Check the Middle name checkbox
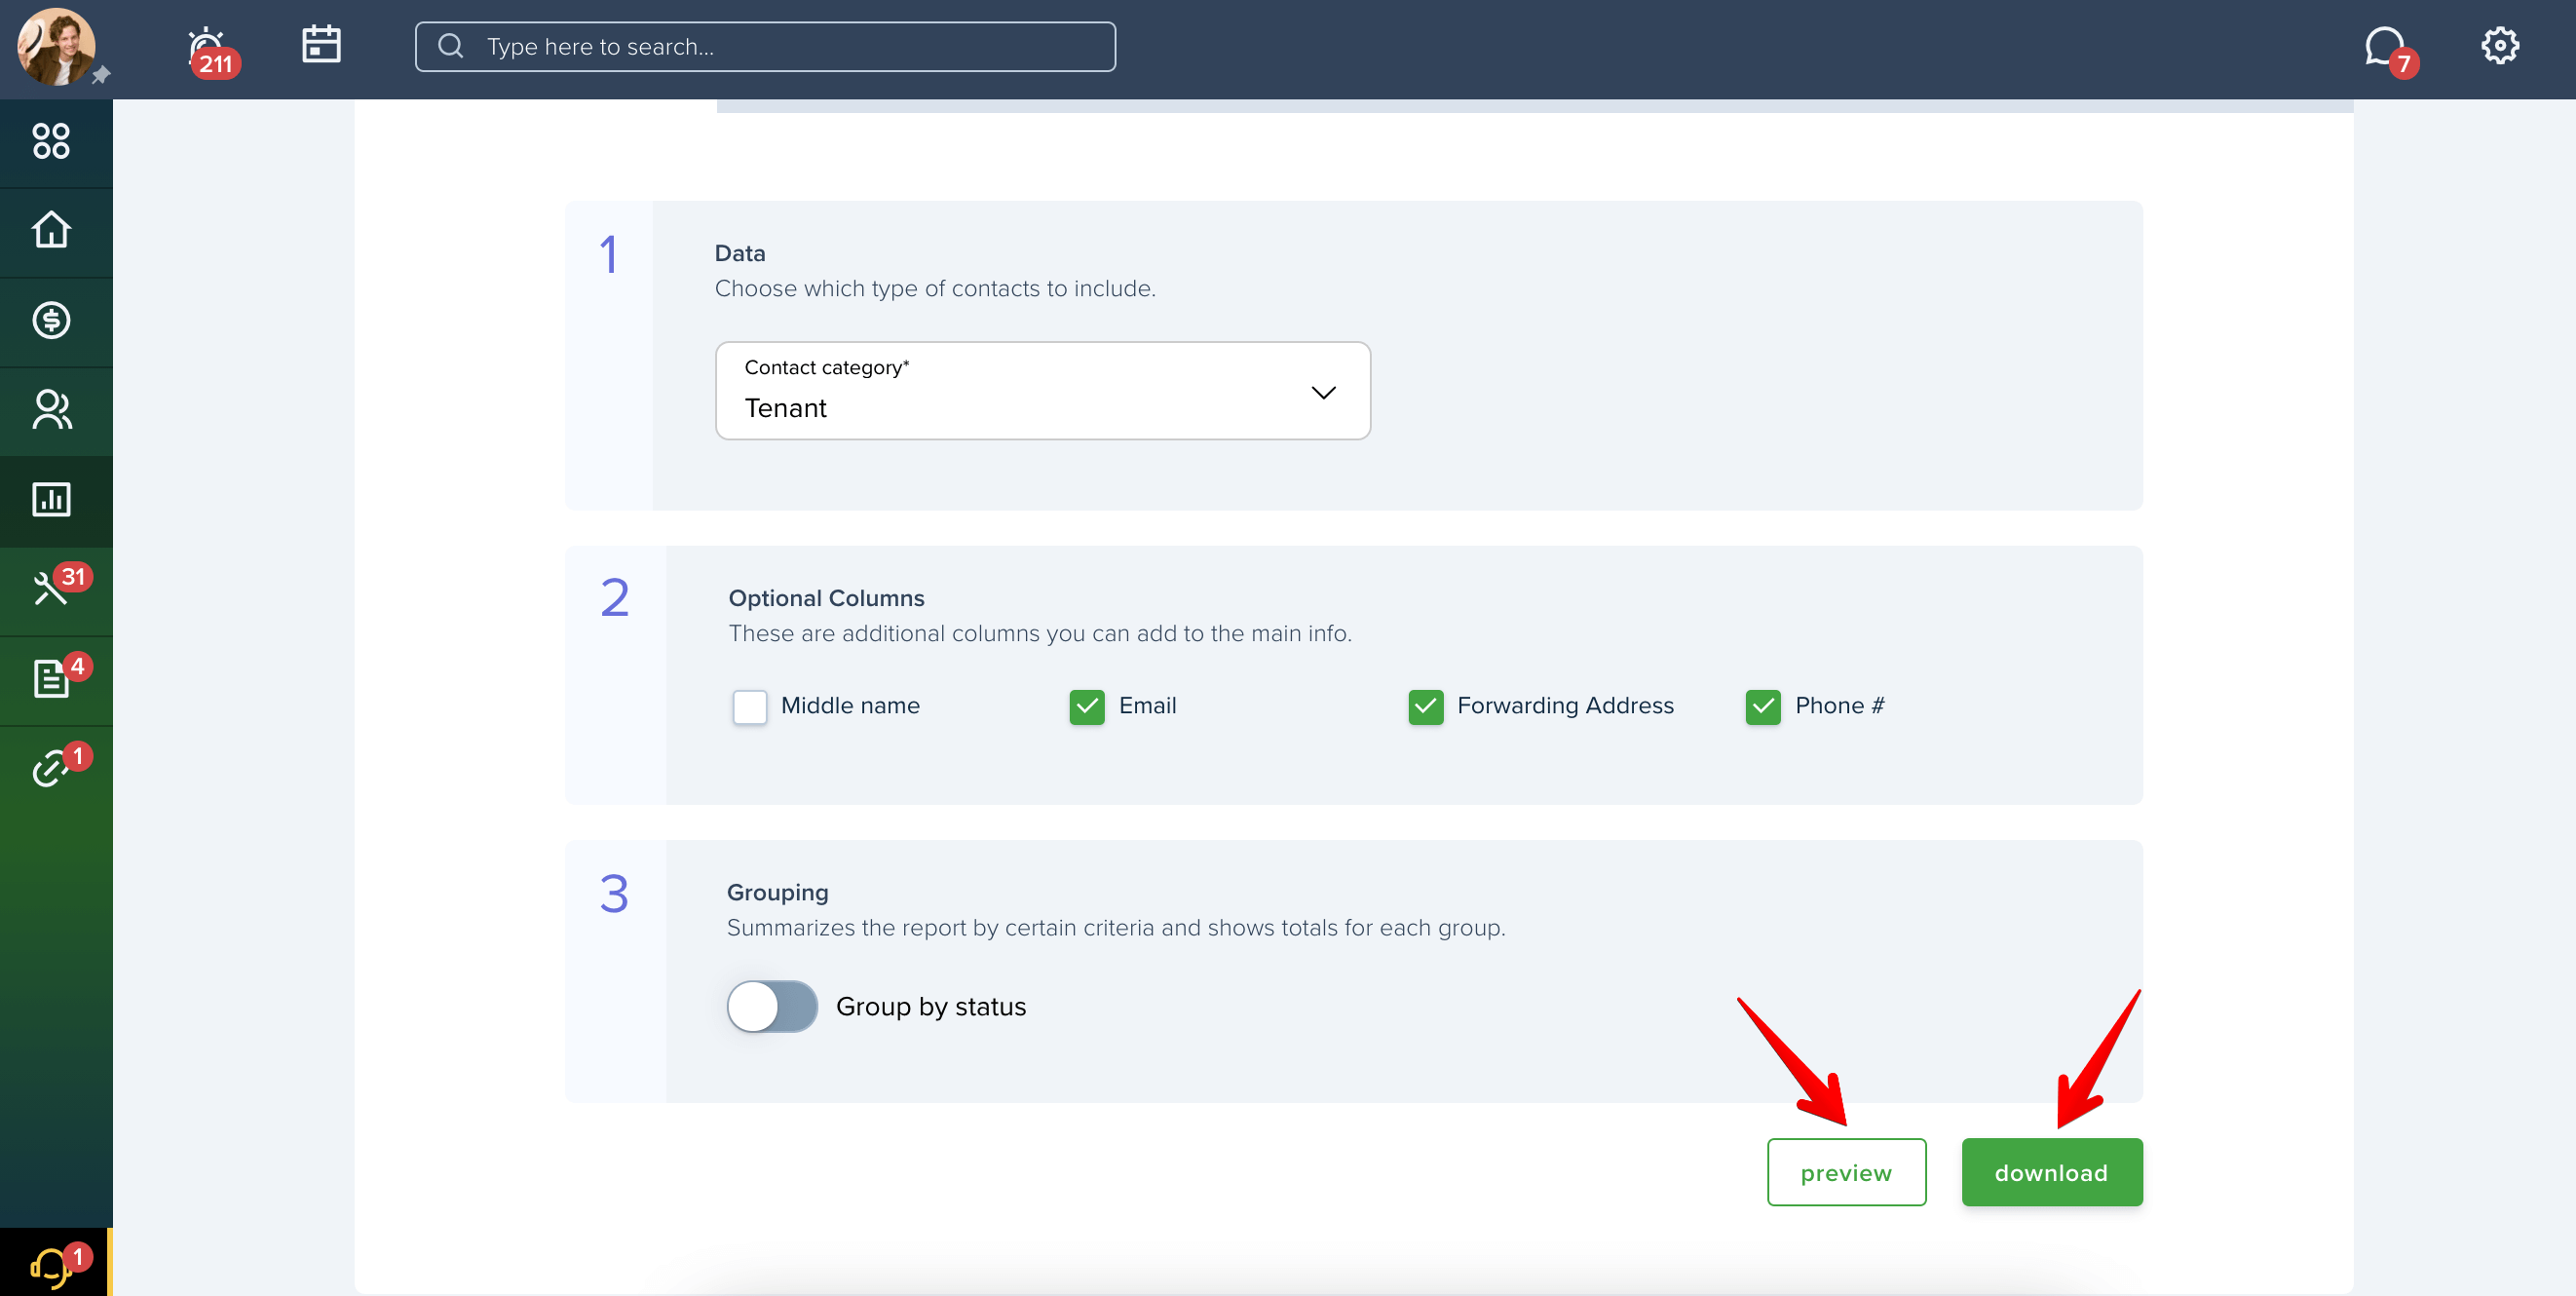The width and height of the screenshot is (2576, 1296). [x=749, y=707]
